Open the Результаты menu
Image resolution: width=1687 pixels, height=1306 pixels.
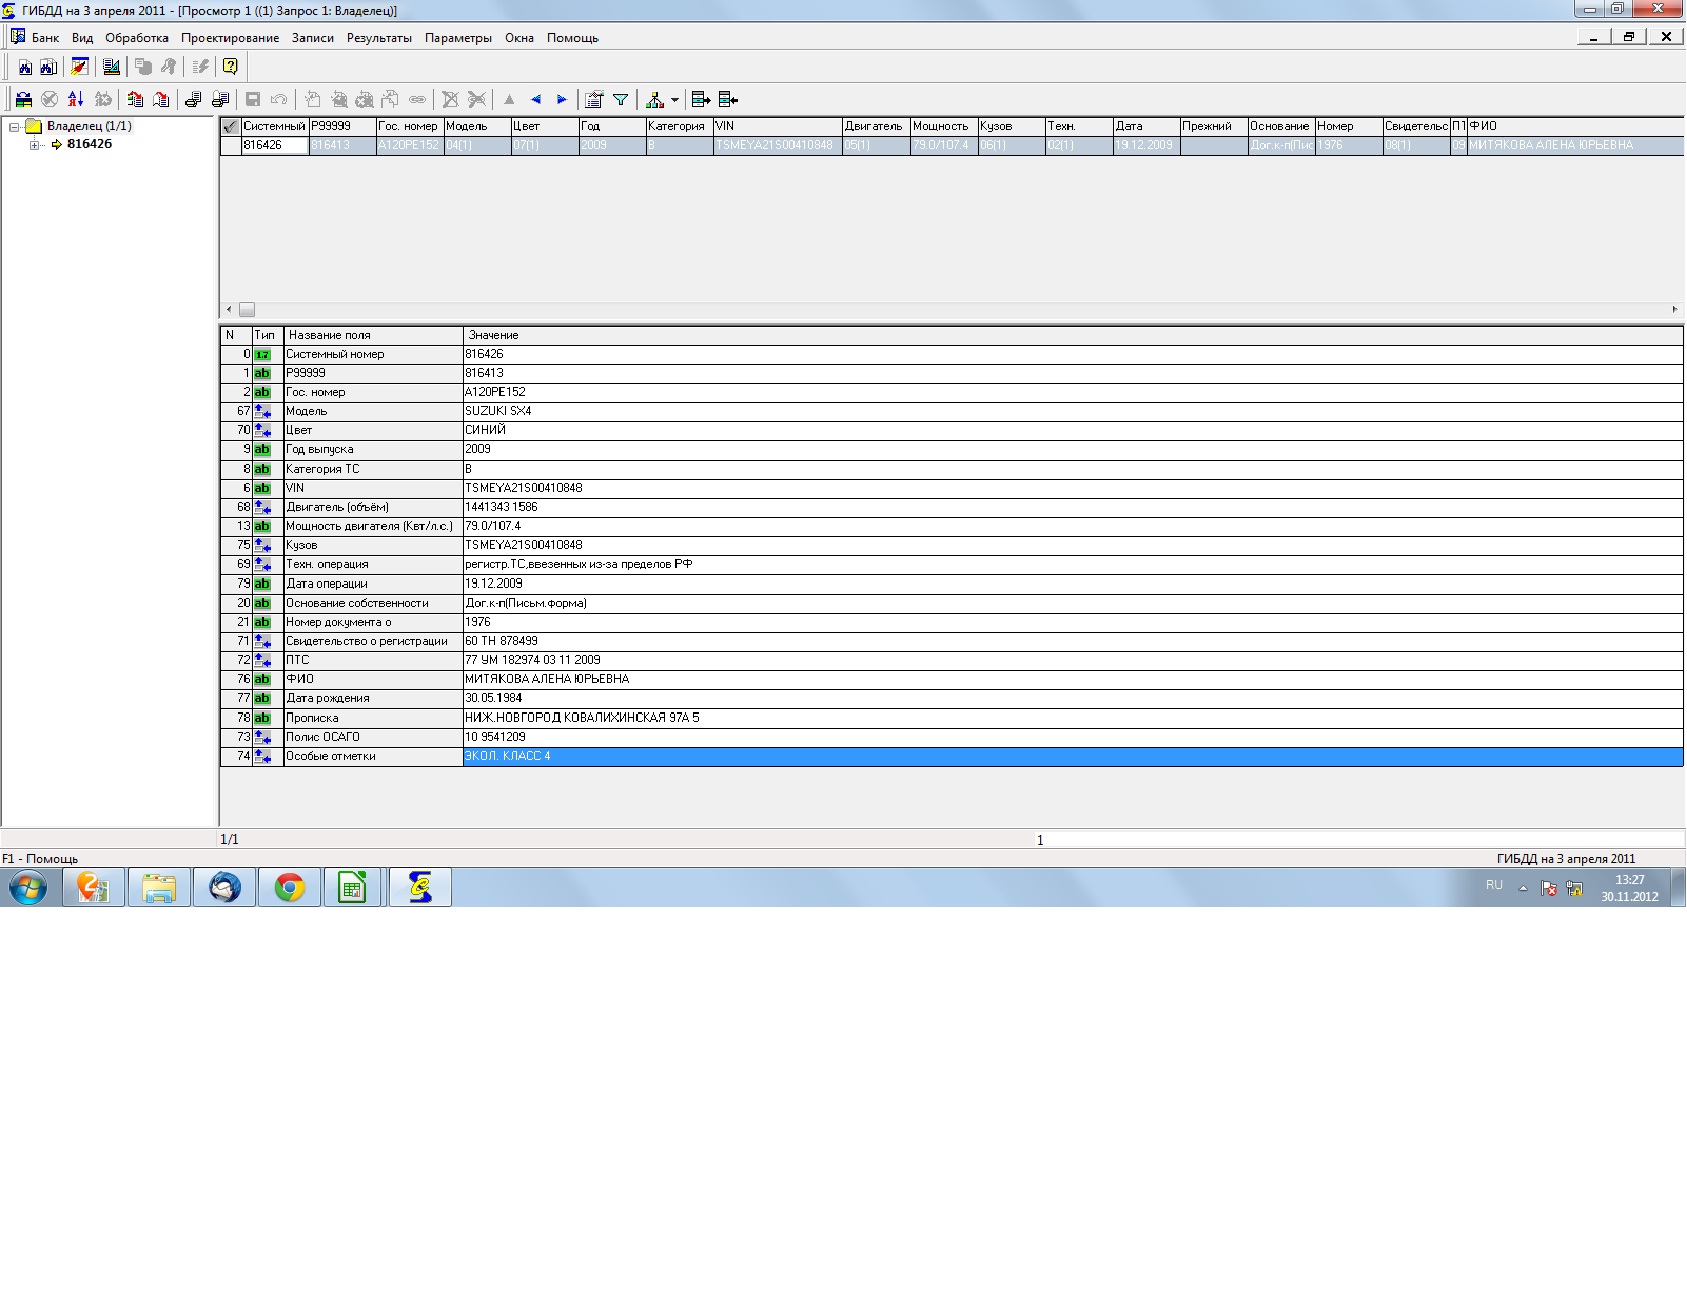(379, 38)
